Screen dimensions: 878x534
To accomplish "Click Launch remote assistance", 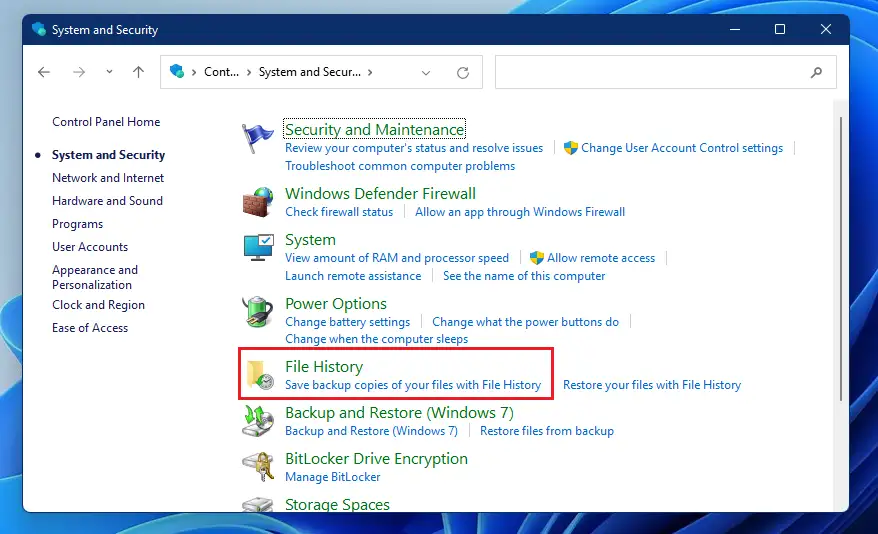I will [353, 275].
